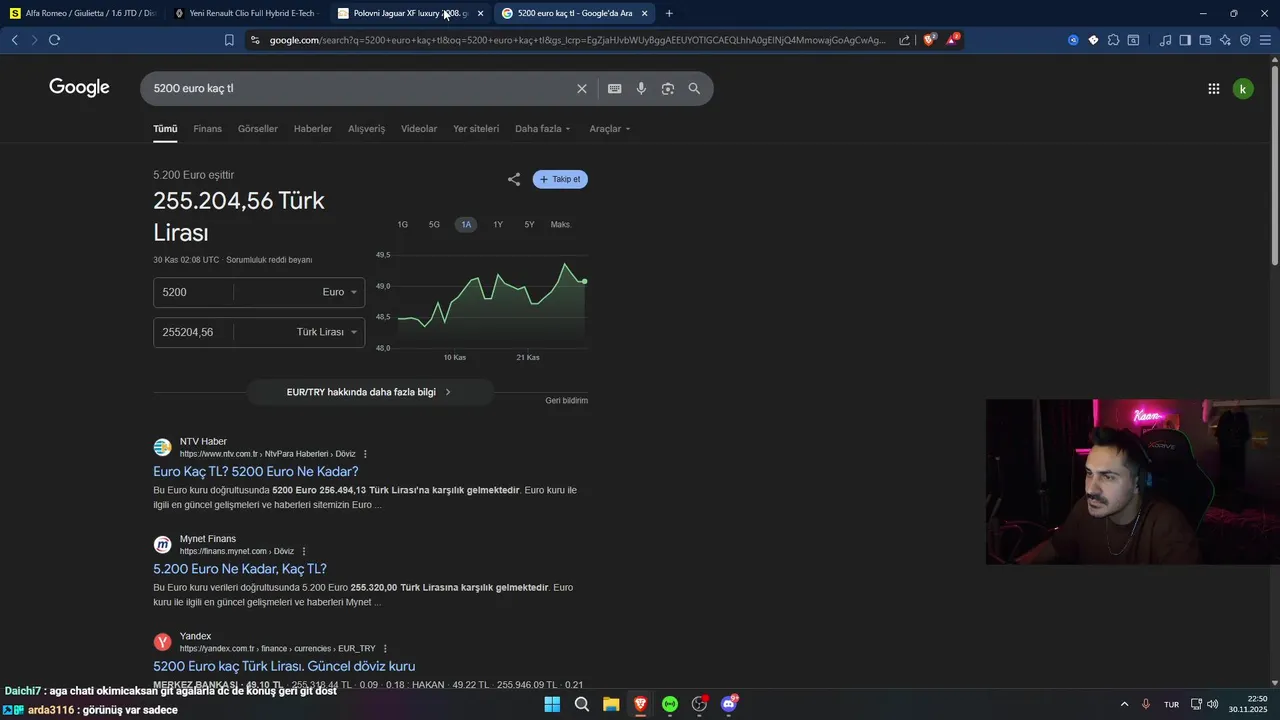Viewport: 1280px width, 720px height.
Task: Open the Brave VPN shield icon
Action: click(1245, 40)
